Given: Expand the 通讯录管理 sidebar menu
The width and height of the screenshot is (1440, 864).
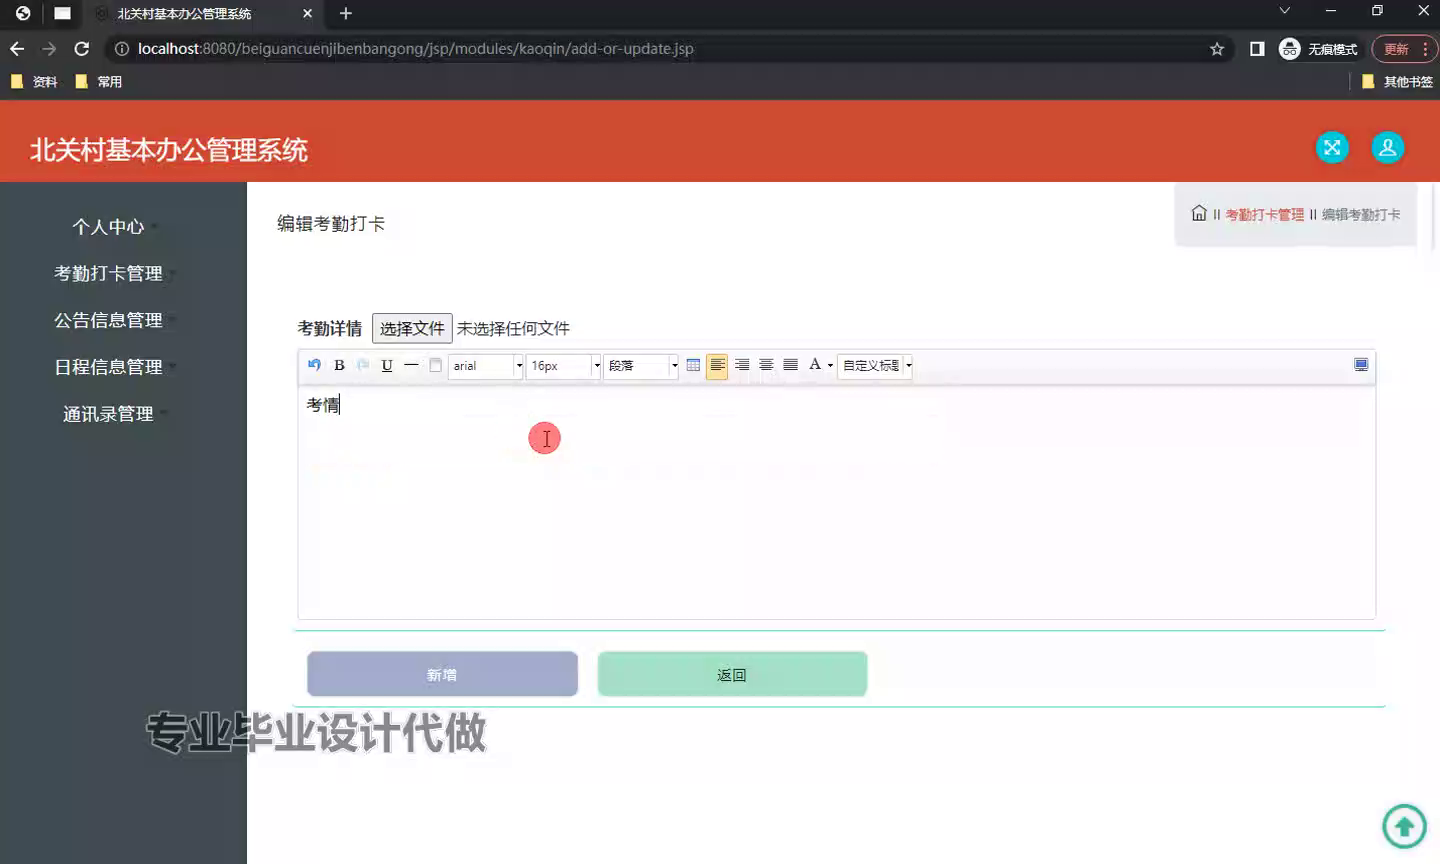Looking at the screenshot, I should click(x=108, y=415).
